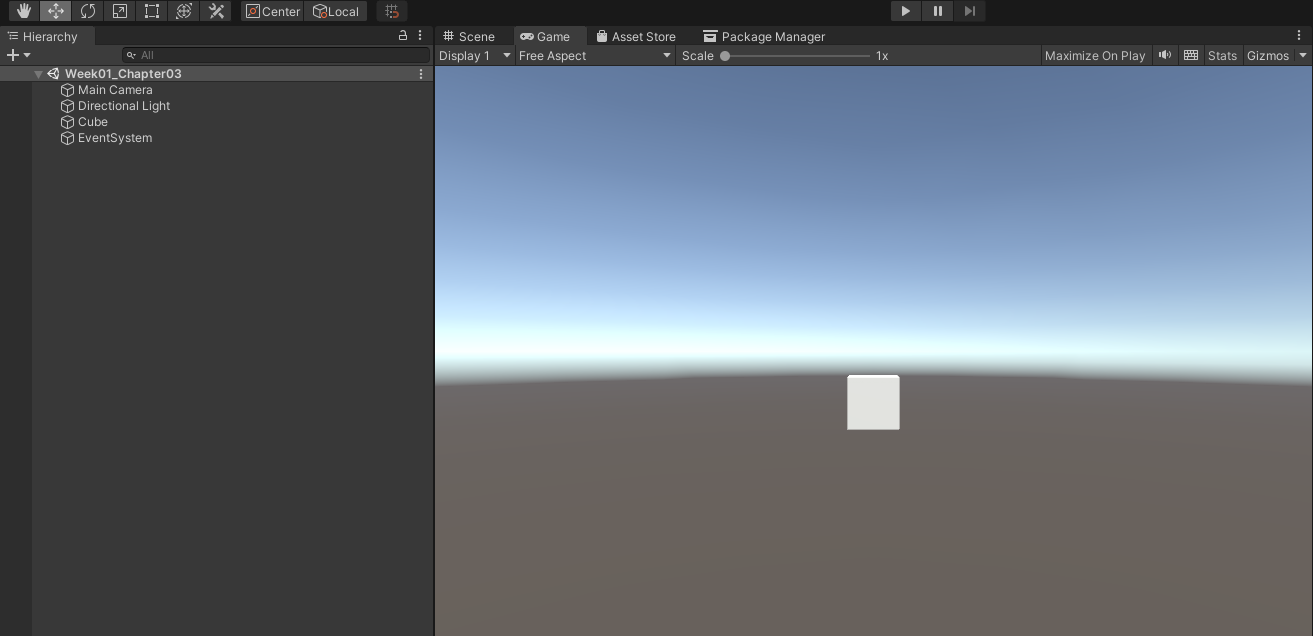Select Directional Light in Hierarchy
This screenshot has height=636, width=1313.
[124, 106]
